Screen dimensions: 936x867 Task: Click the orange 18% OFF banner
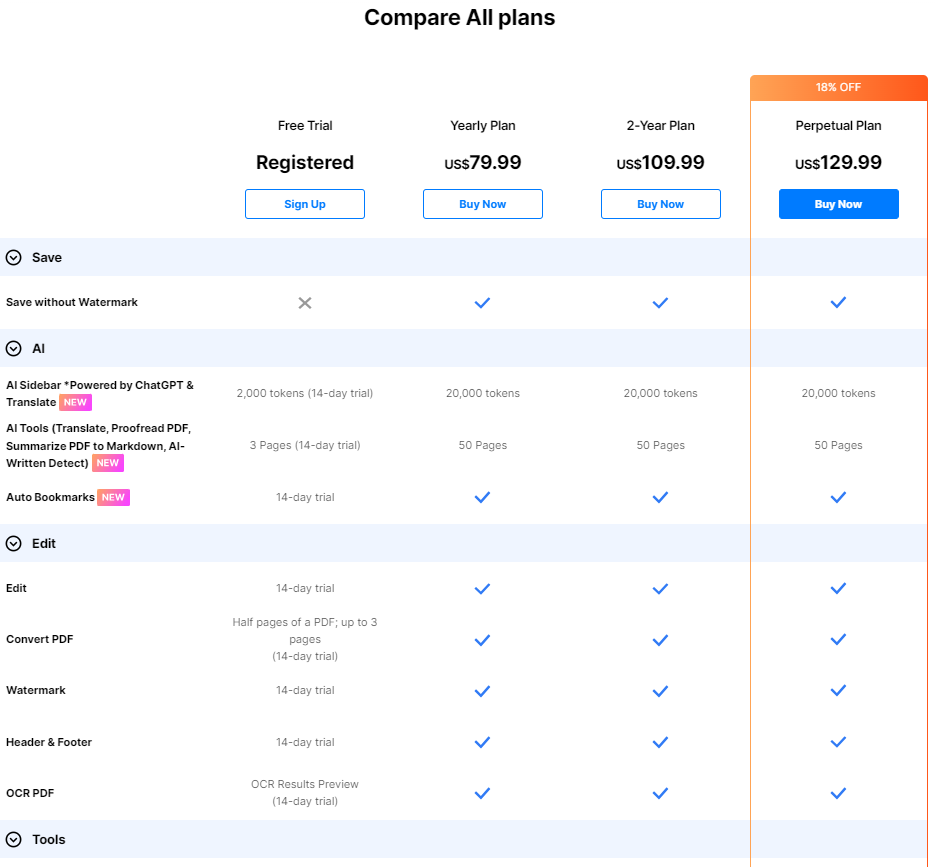pyautogui.click(x=838, y=87)
